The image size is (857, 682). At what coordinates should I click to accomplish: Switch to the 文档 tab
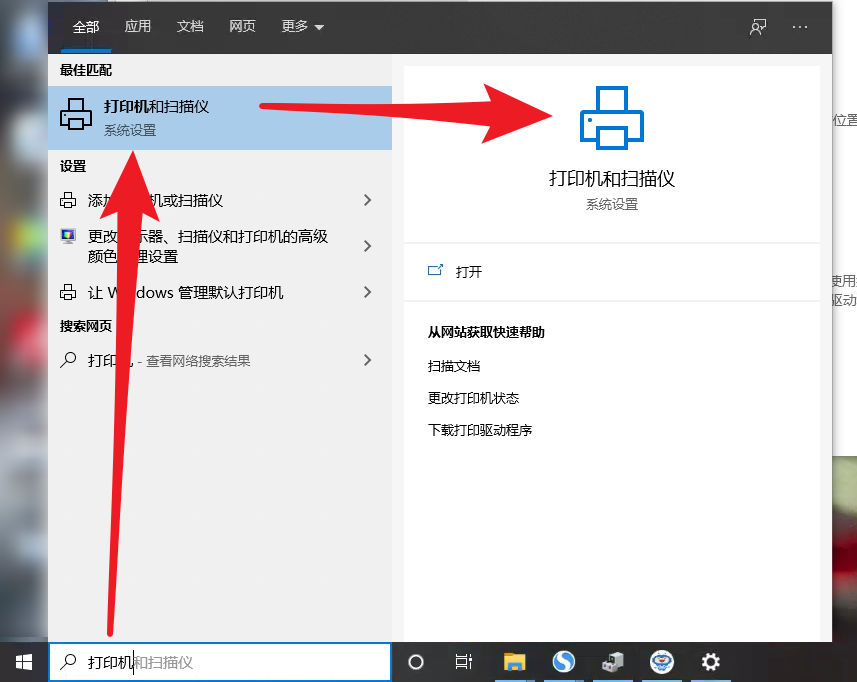190,26
